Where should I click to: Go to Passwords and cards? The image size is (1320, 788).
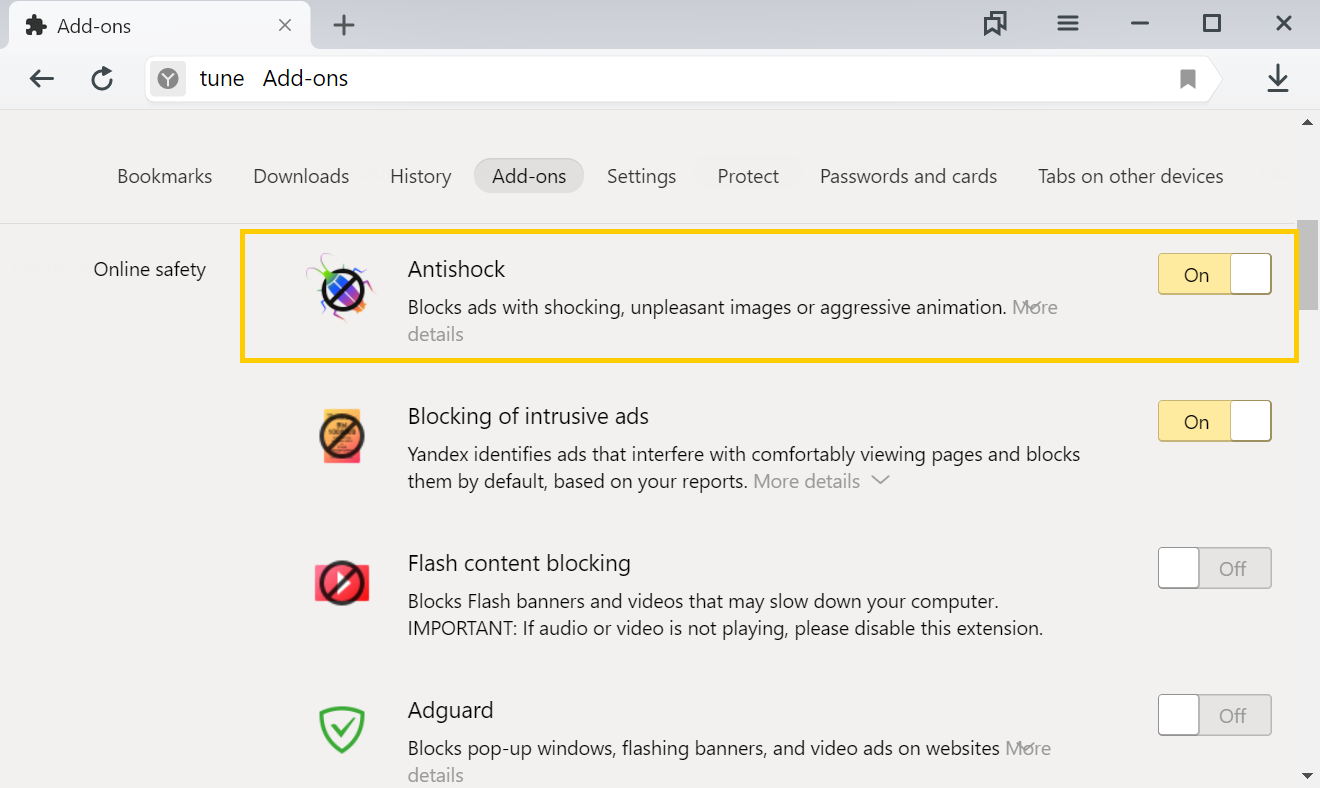[x=908, y=176]
